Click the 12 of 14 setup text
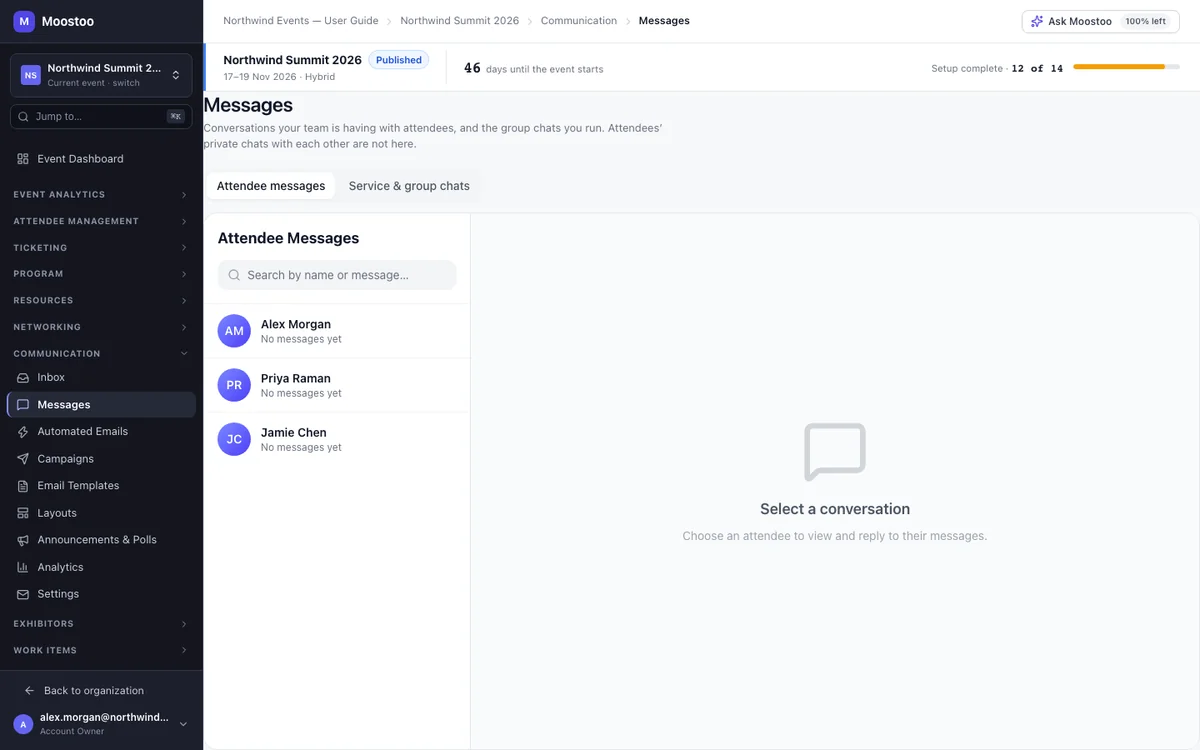The height and width of the screenshot is (750, 1200). (1037, 69)
